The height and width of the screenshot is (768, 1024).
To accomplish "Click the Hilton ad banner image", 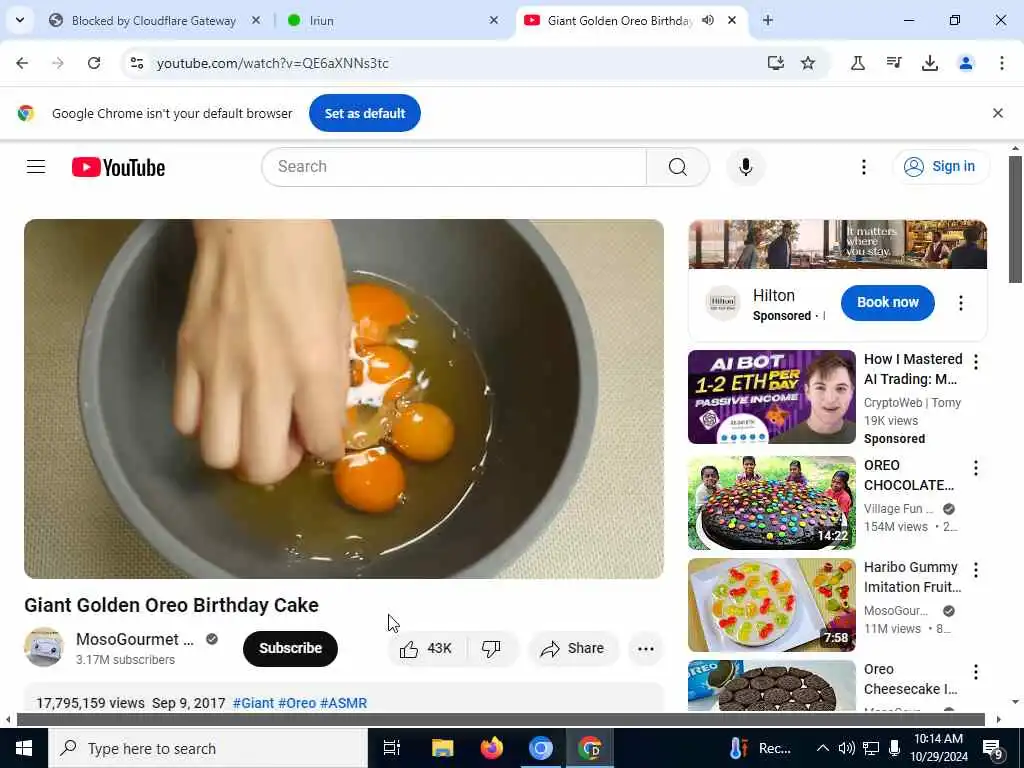I will point(837,244).
